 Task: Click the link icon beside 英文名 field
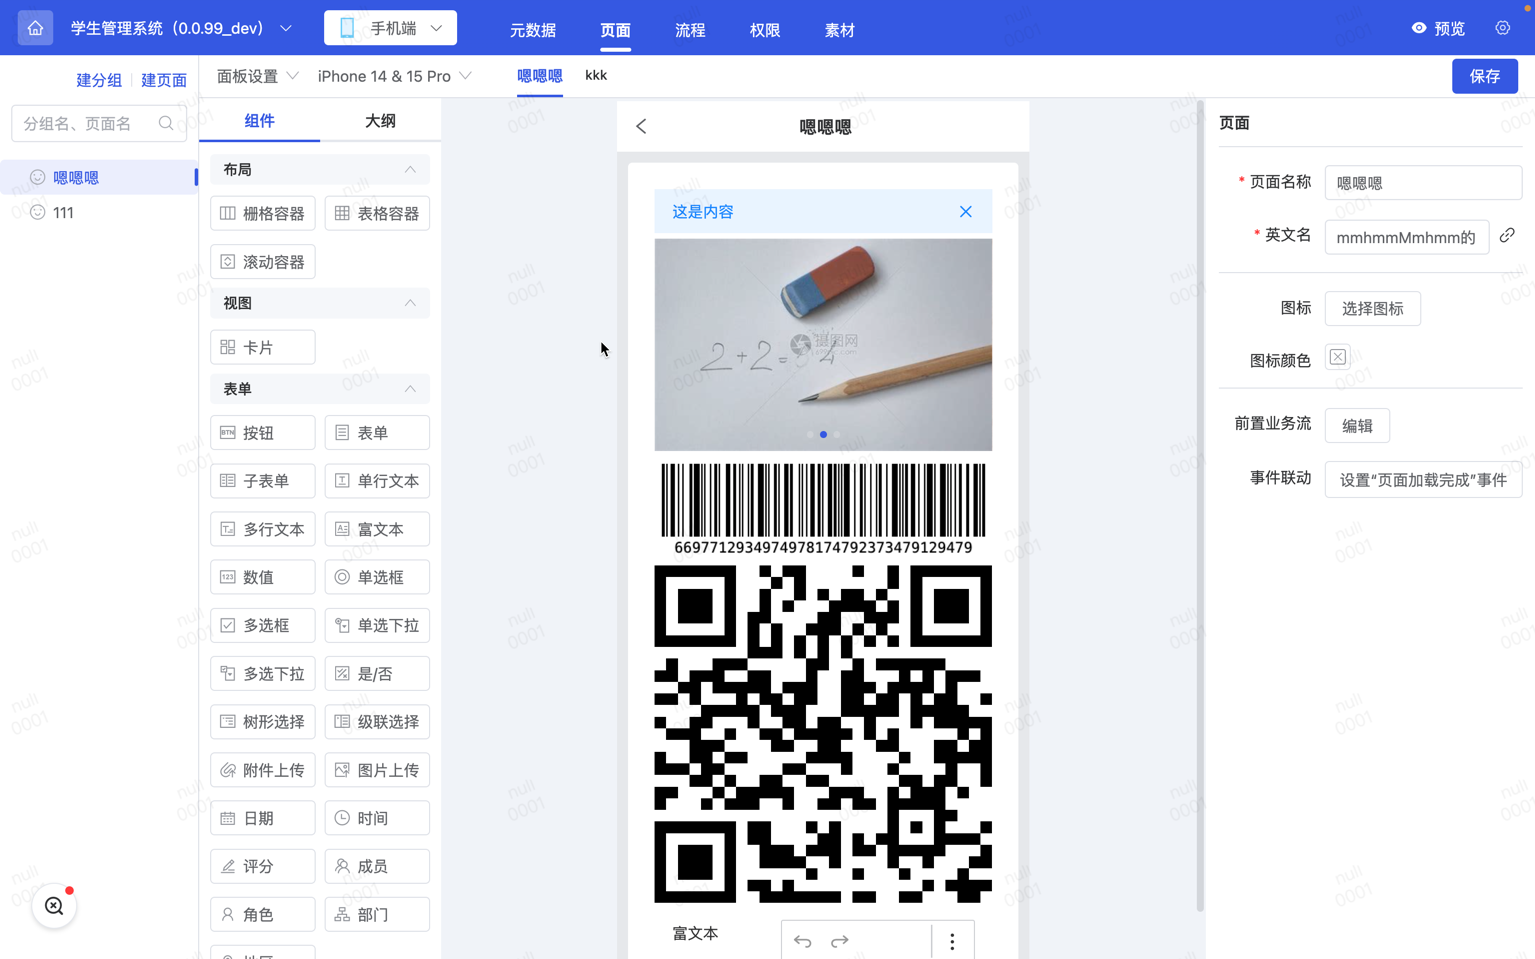[1507, 235]
